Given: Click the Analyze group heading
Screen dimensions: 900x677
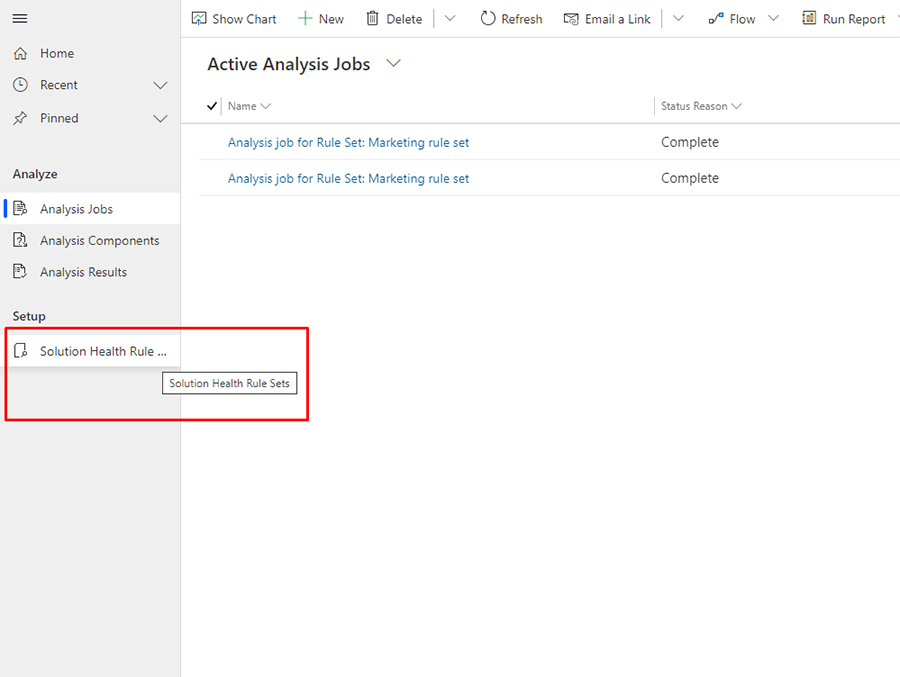Looking at the screenshot, I should [35, 174].
